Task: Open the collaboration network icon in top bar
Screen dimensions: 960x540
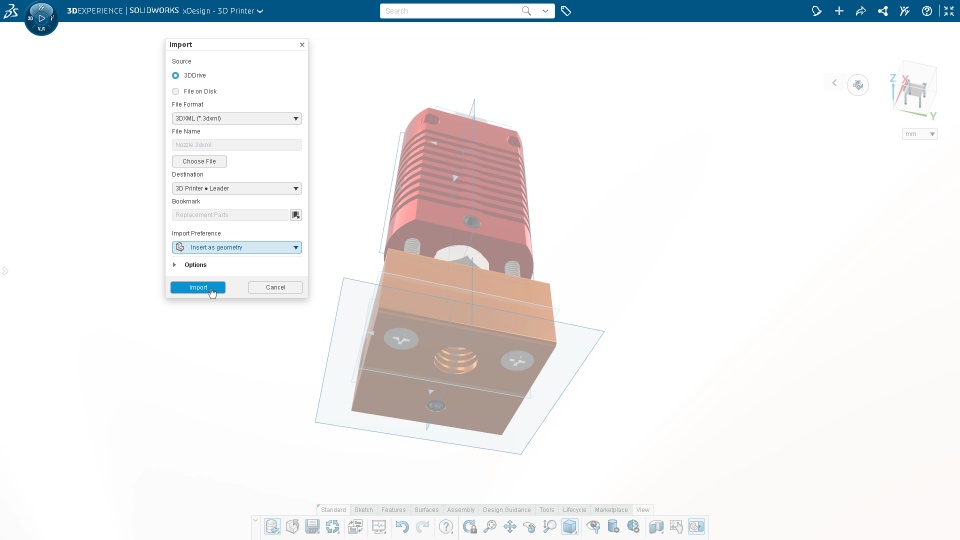Action: pos(883,11)
